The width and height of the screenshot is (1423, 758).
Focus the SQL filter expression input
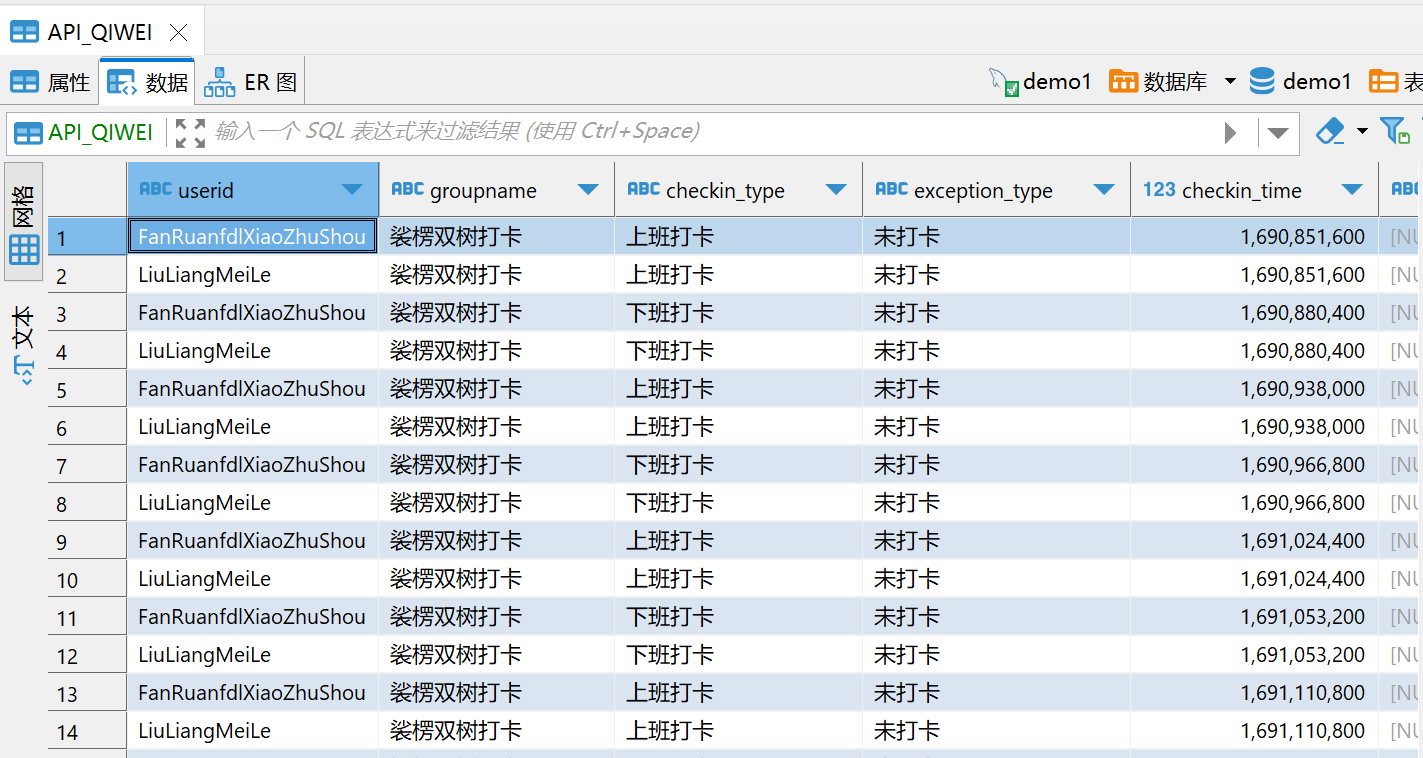point(712,132)
